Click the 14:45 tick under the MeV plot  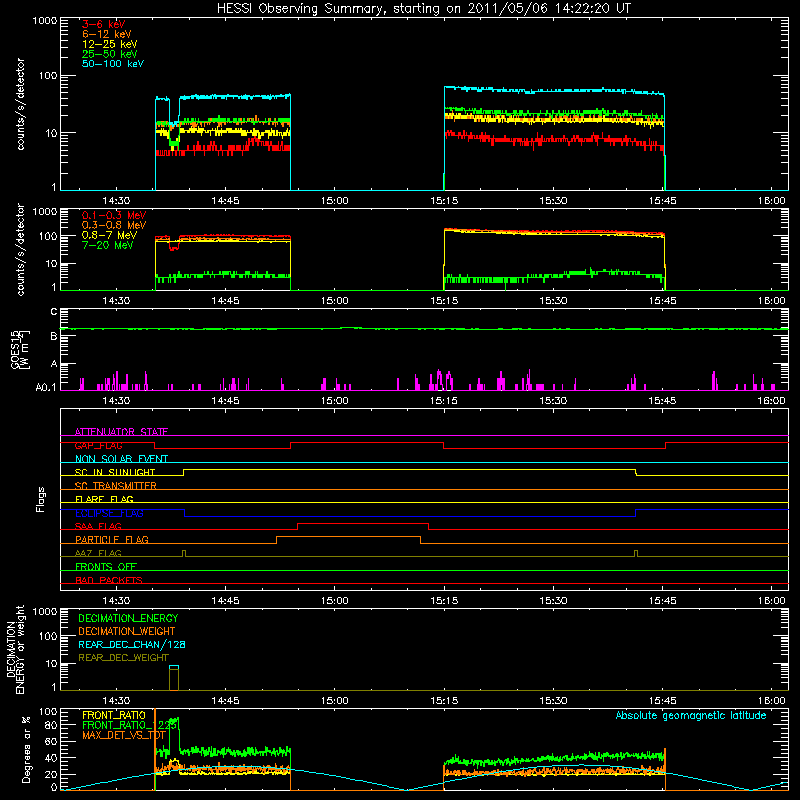coord(226,301)
